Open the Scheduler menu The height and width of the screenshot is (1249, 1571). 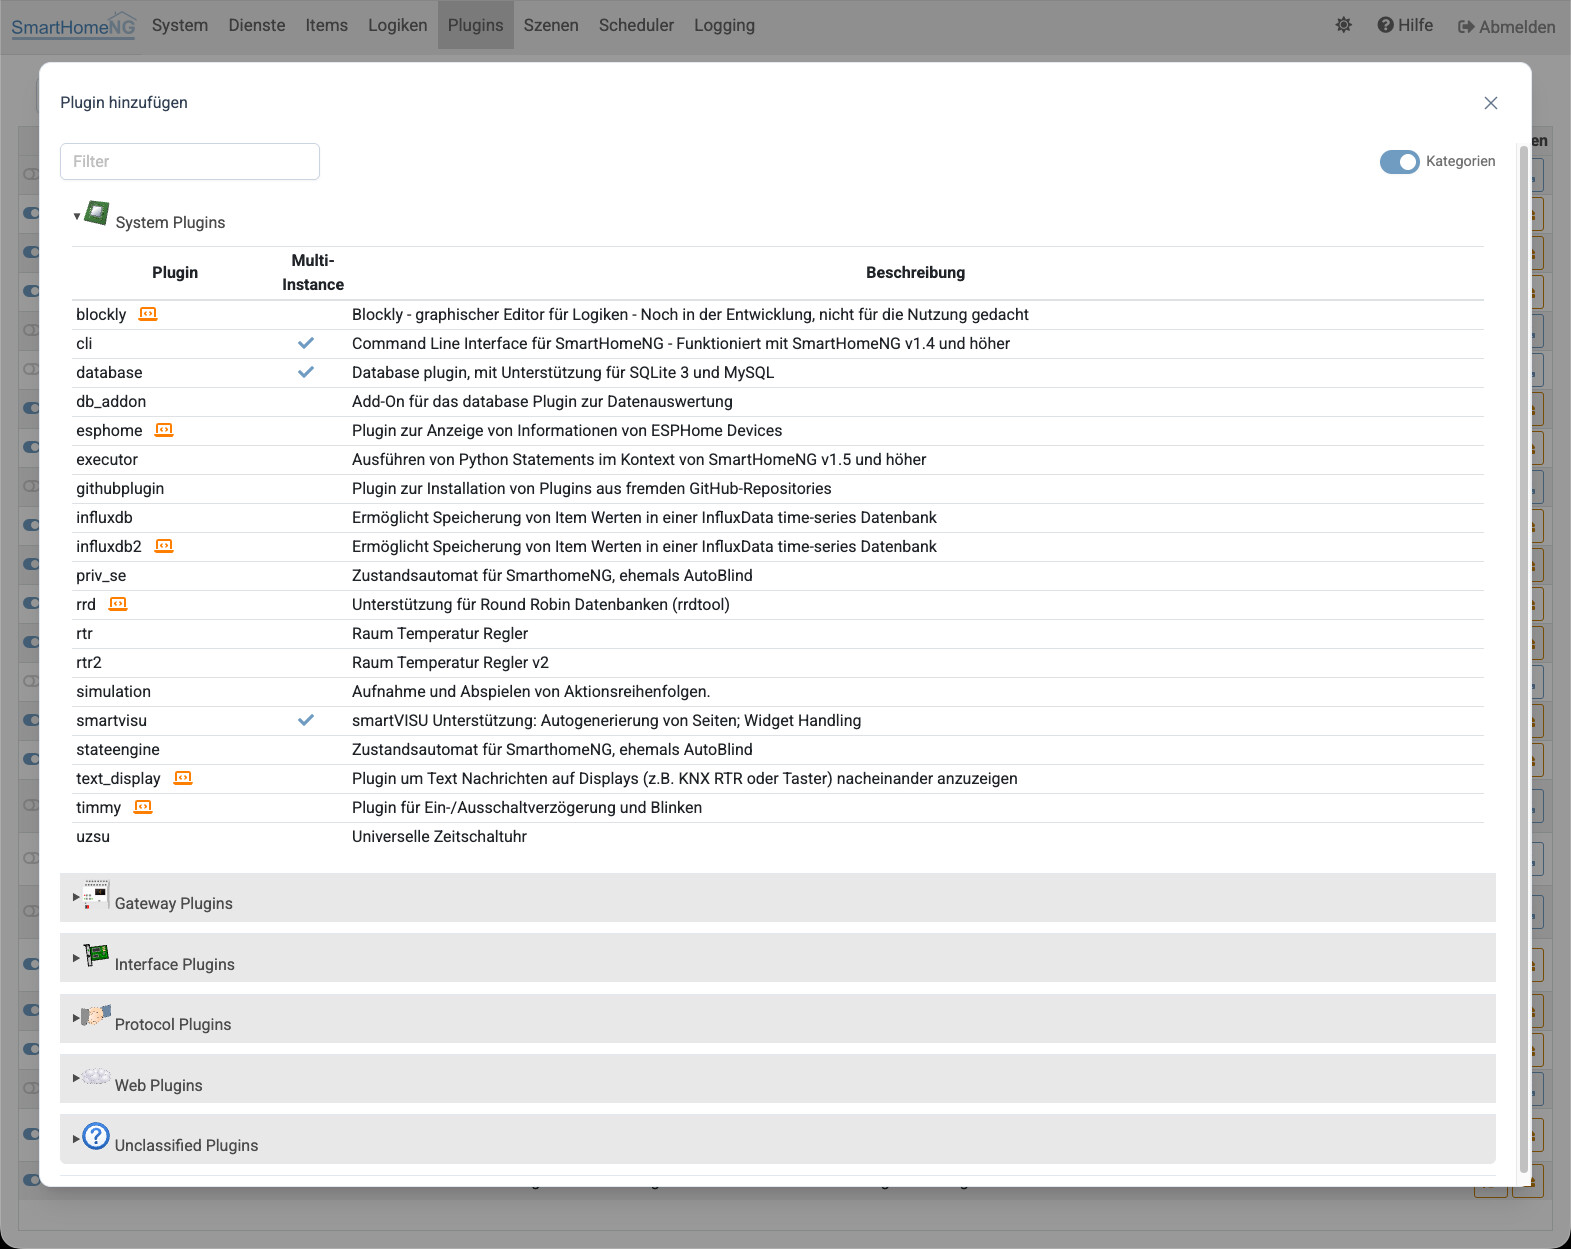pyautogui.click(x=637, y=25)
